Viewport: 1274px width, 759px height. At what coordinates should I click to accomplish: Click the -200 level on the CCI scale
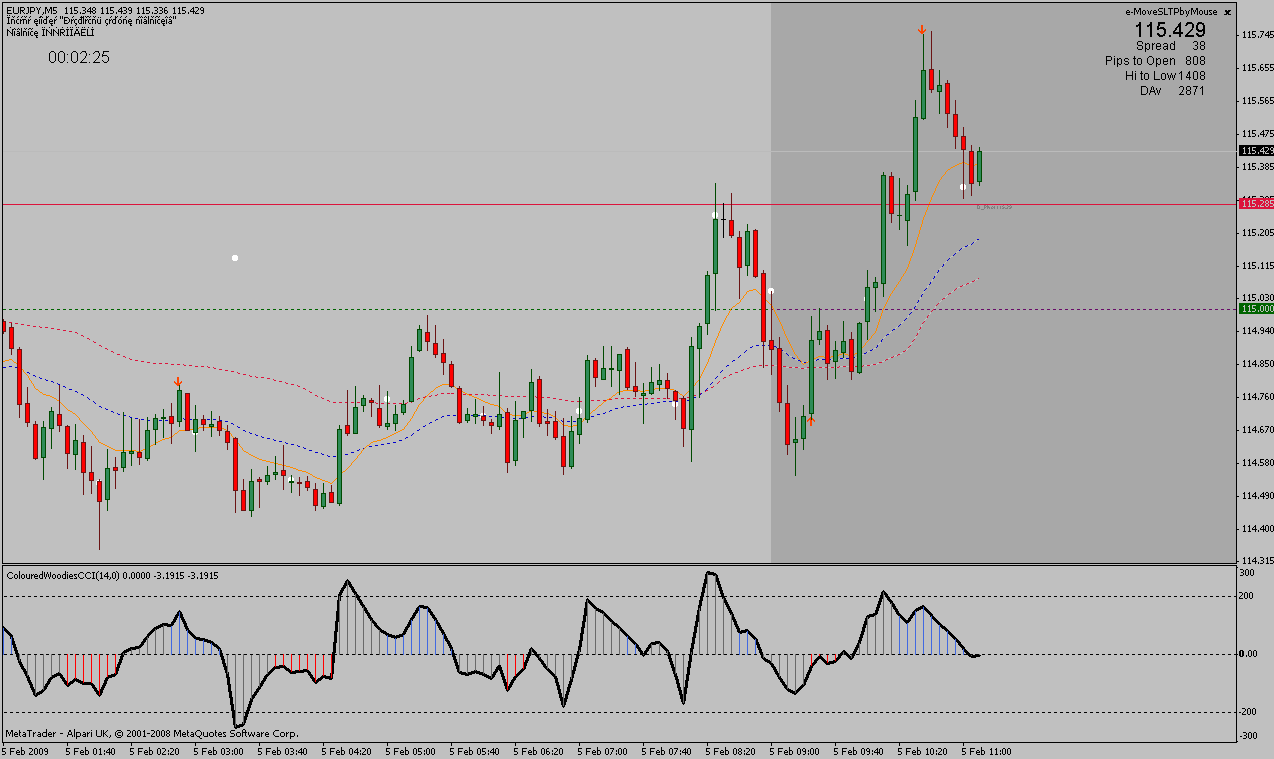(x=1249, y=712)
